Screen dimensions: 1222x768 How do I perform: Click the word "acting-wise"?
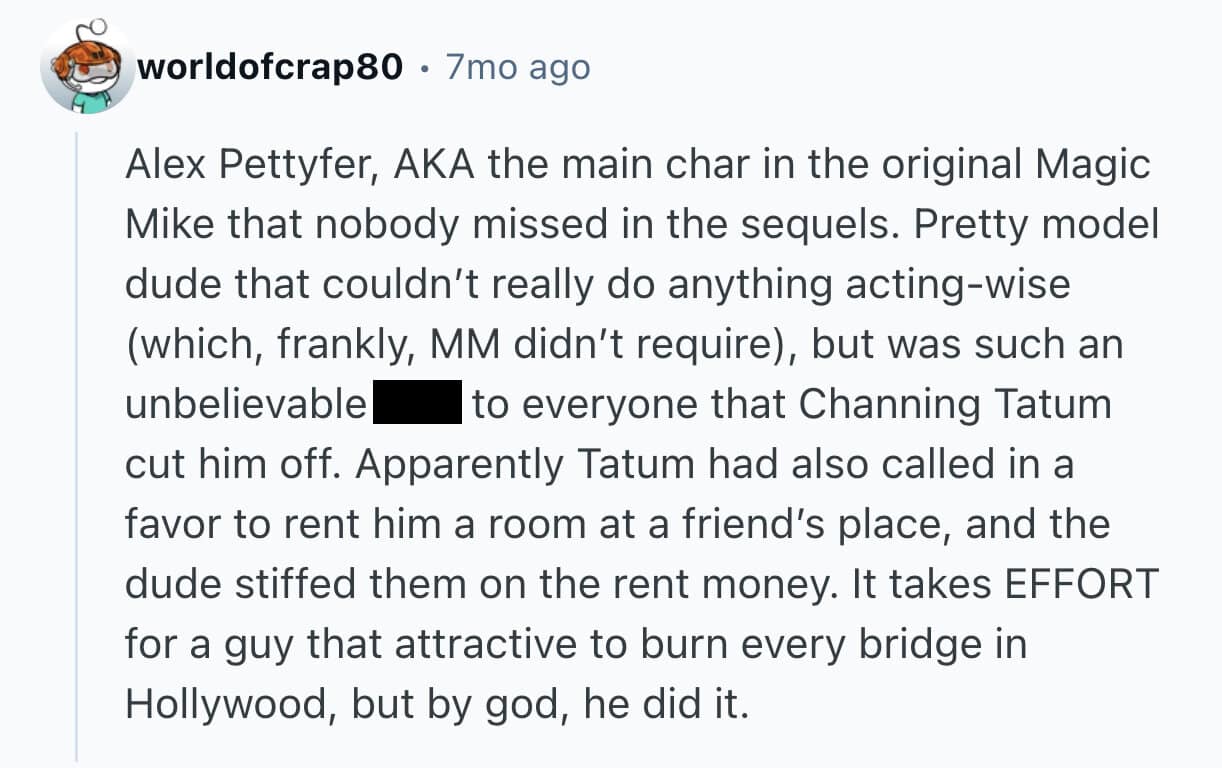point(958,284)
